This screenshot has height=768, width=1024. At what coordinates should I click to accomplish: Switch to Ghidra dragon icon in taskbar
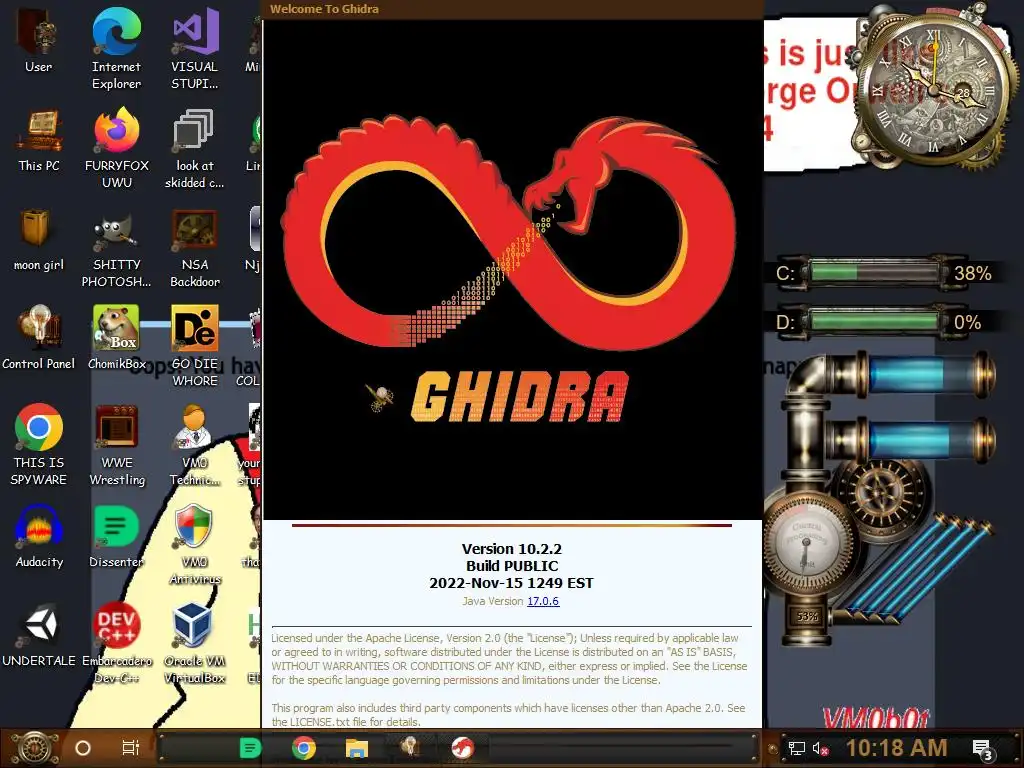click(463, 748)
